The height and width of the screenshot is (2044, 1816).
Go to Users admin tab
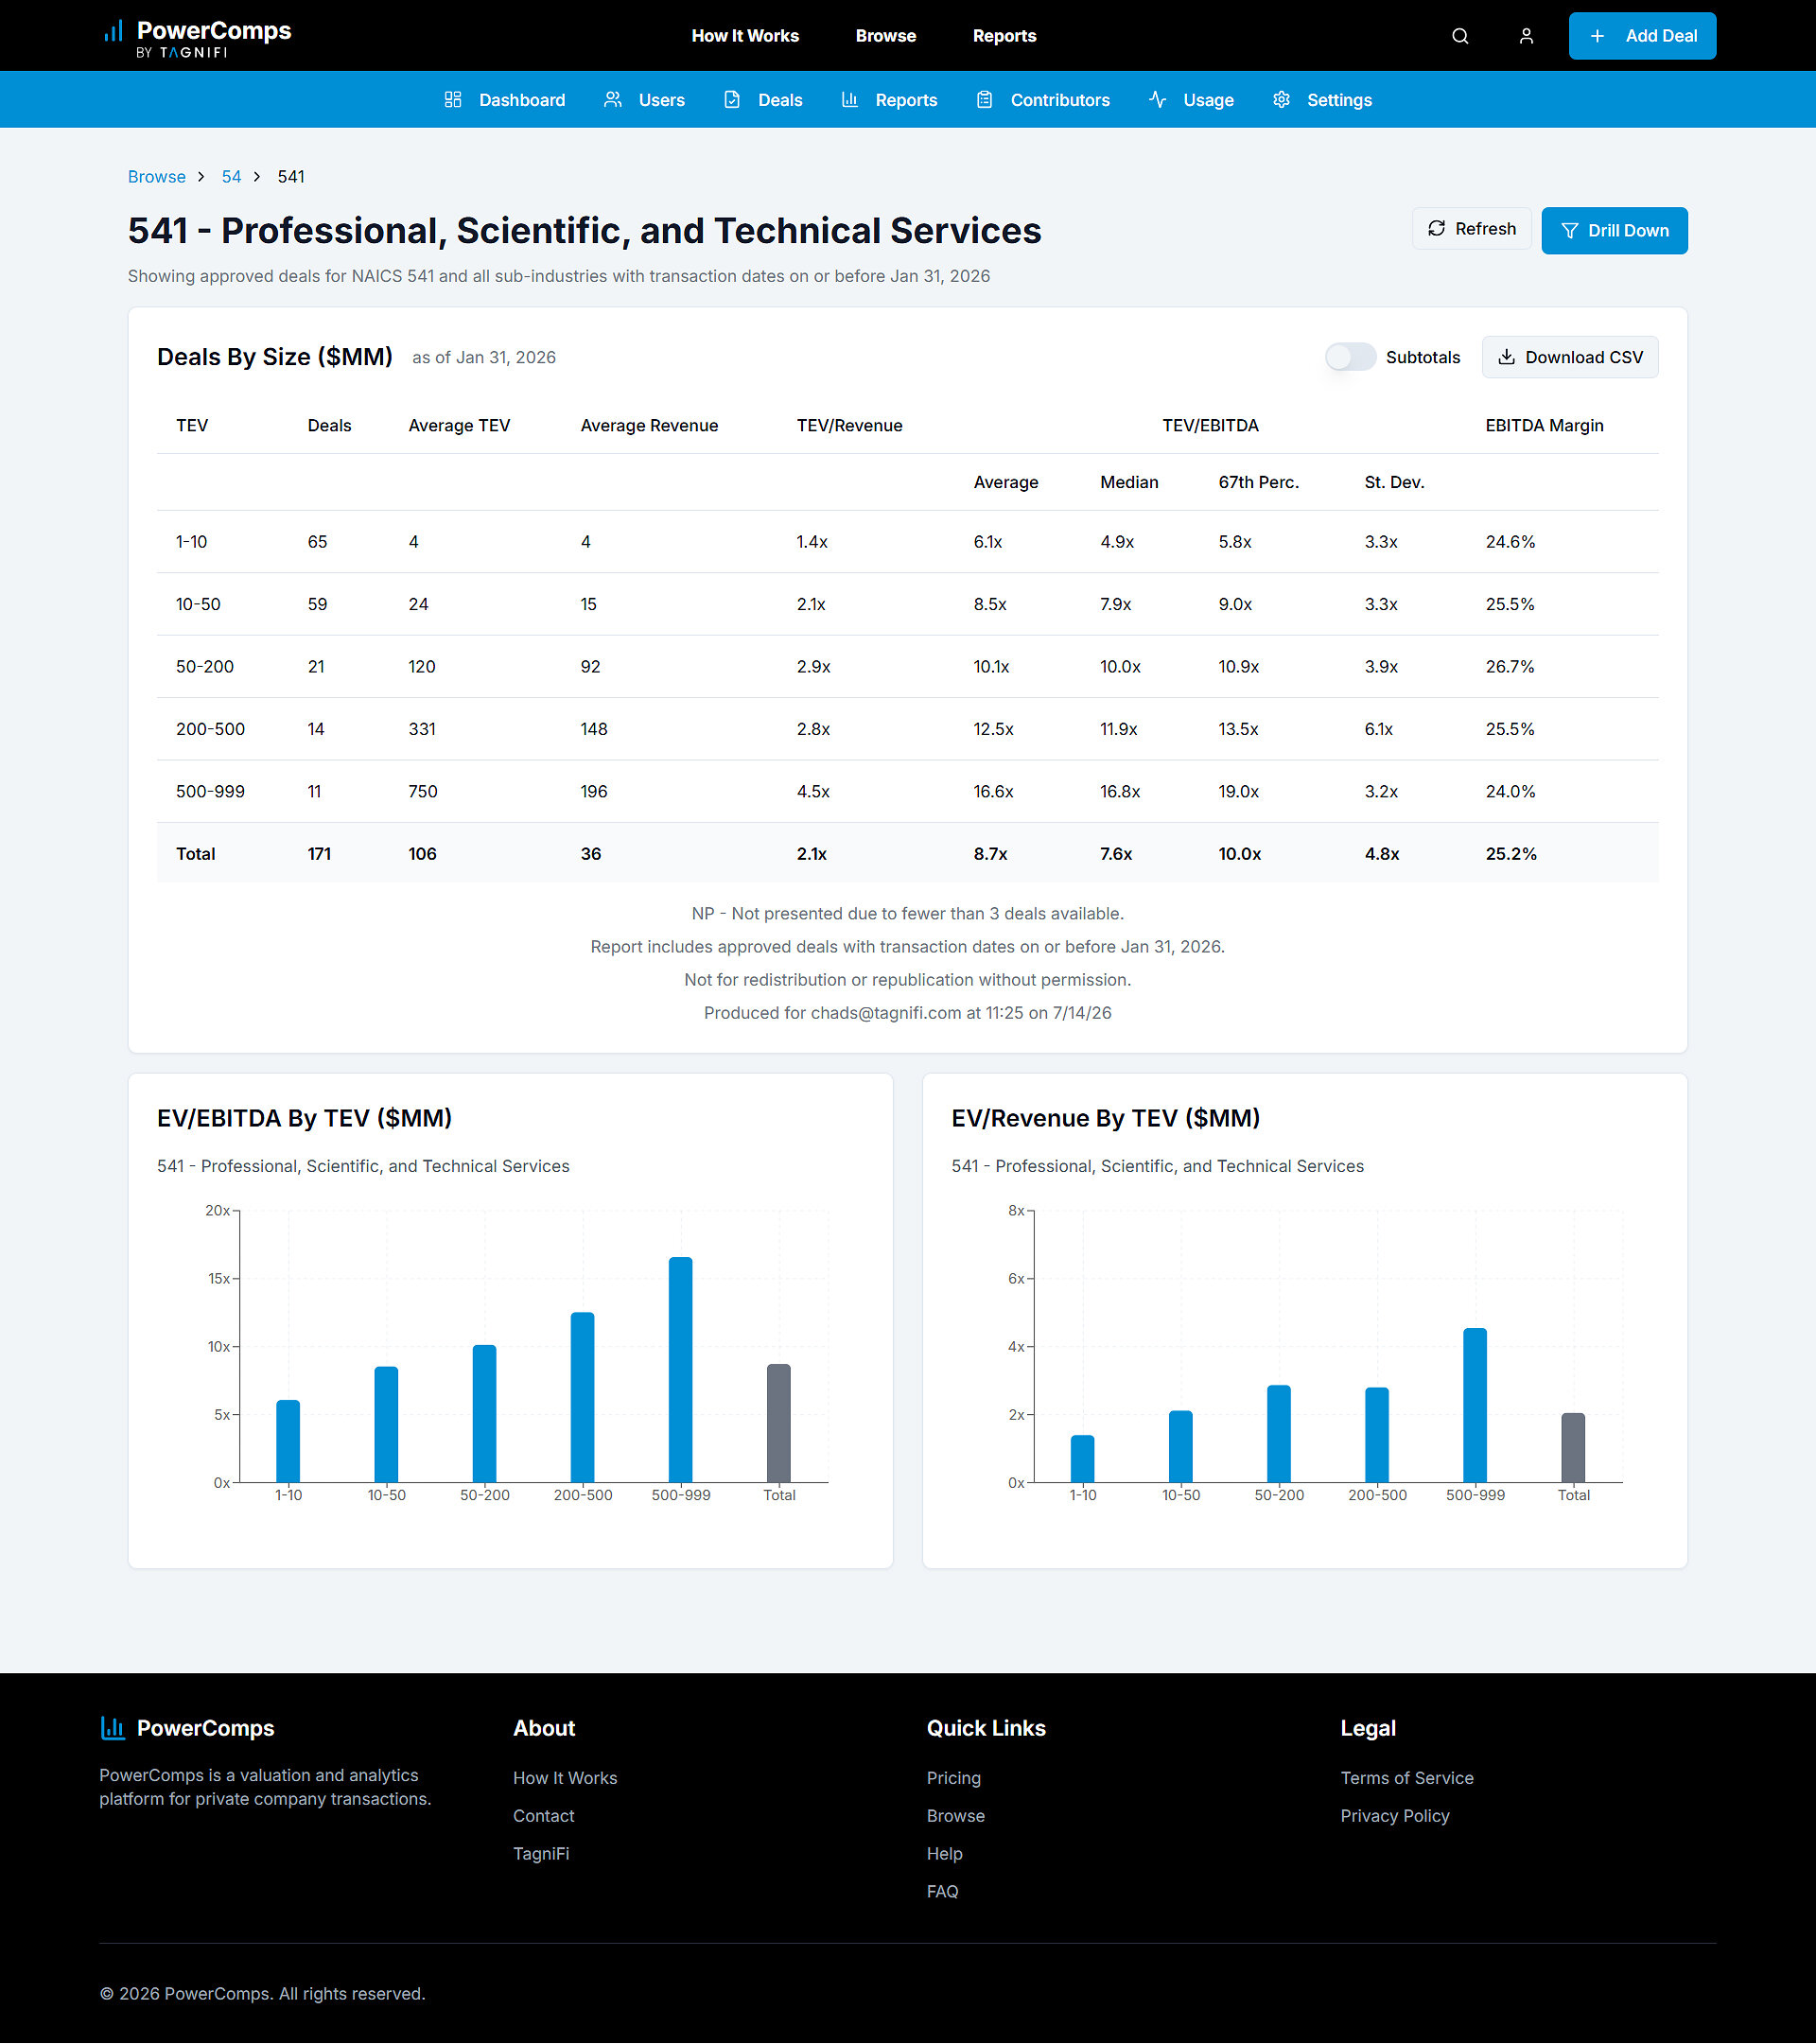click(x=645, y=100)
